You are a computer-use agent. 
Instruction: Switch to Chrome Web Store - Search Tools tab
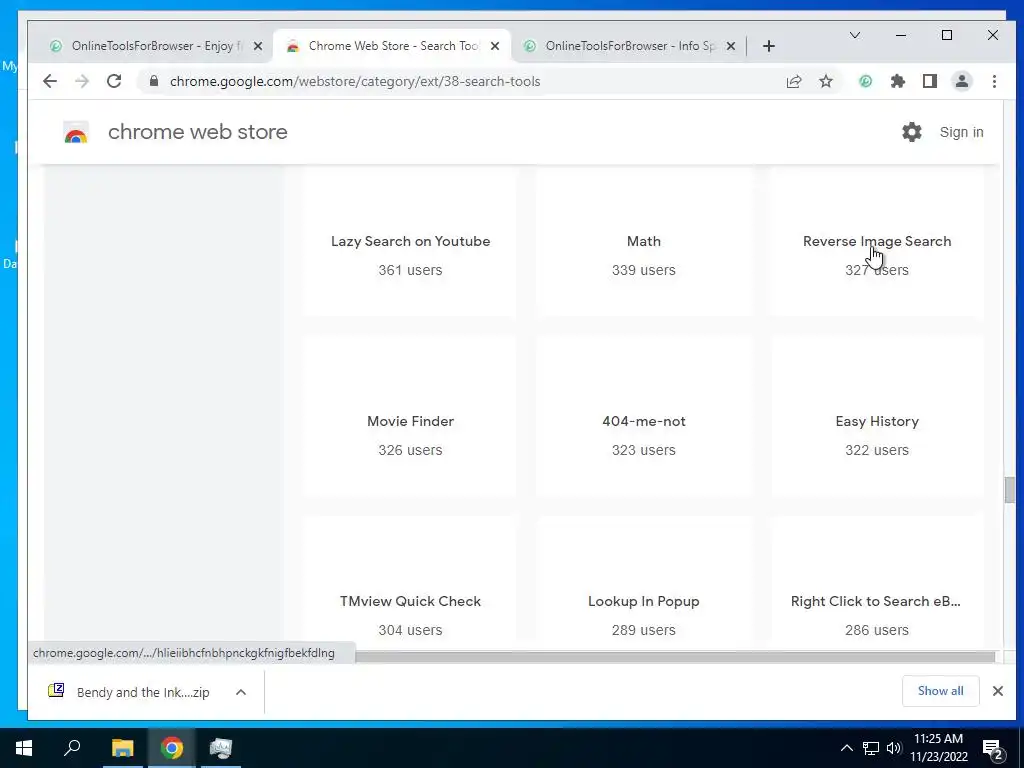pos(392,46)
